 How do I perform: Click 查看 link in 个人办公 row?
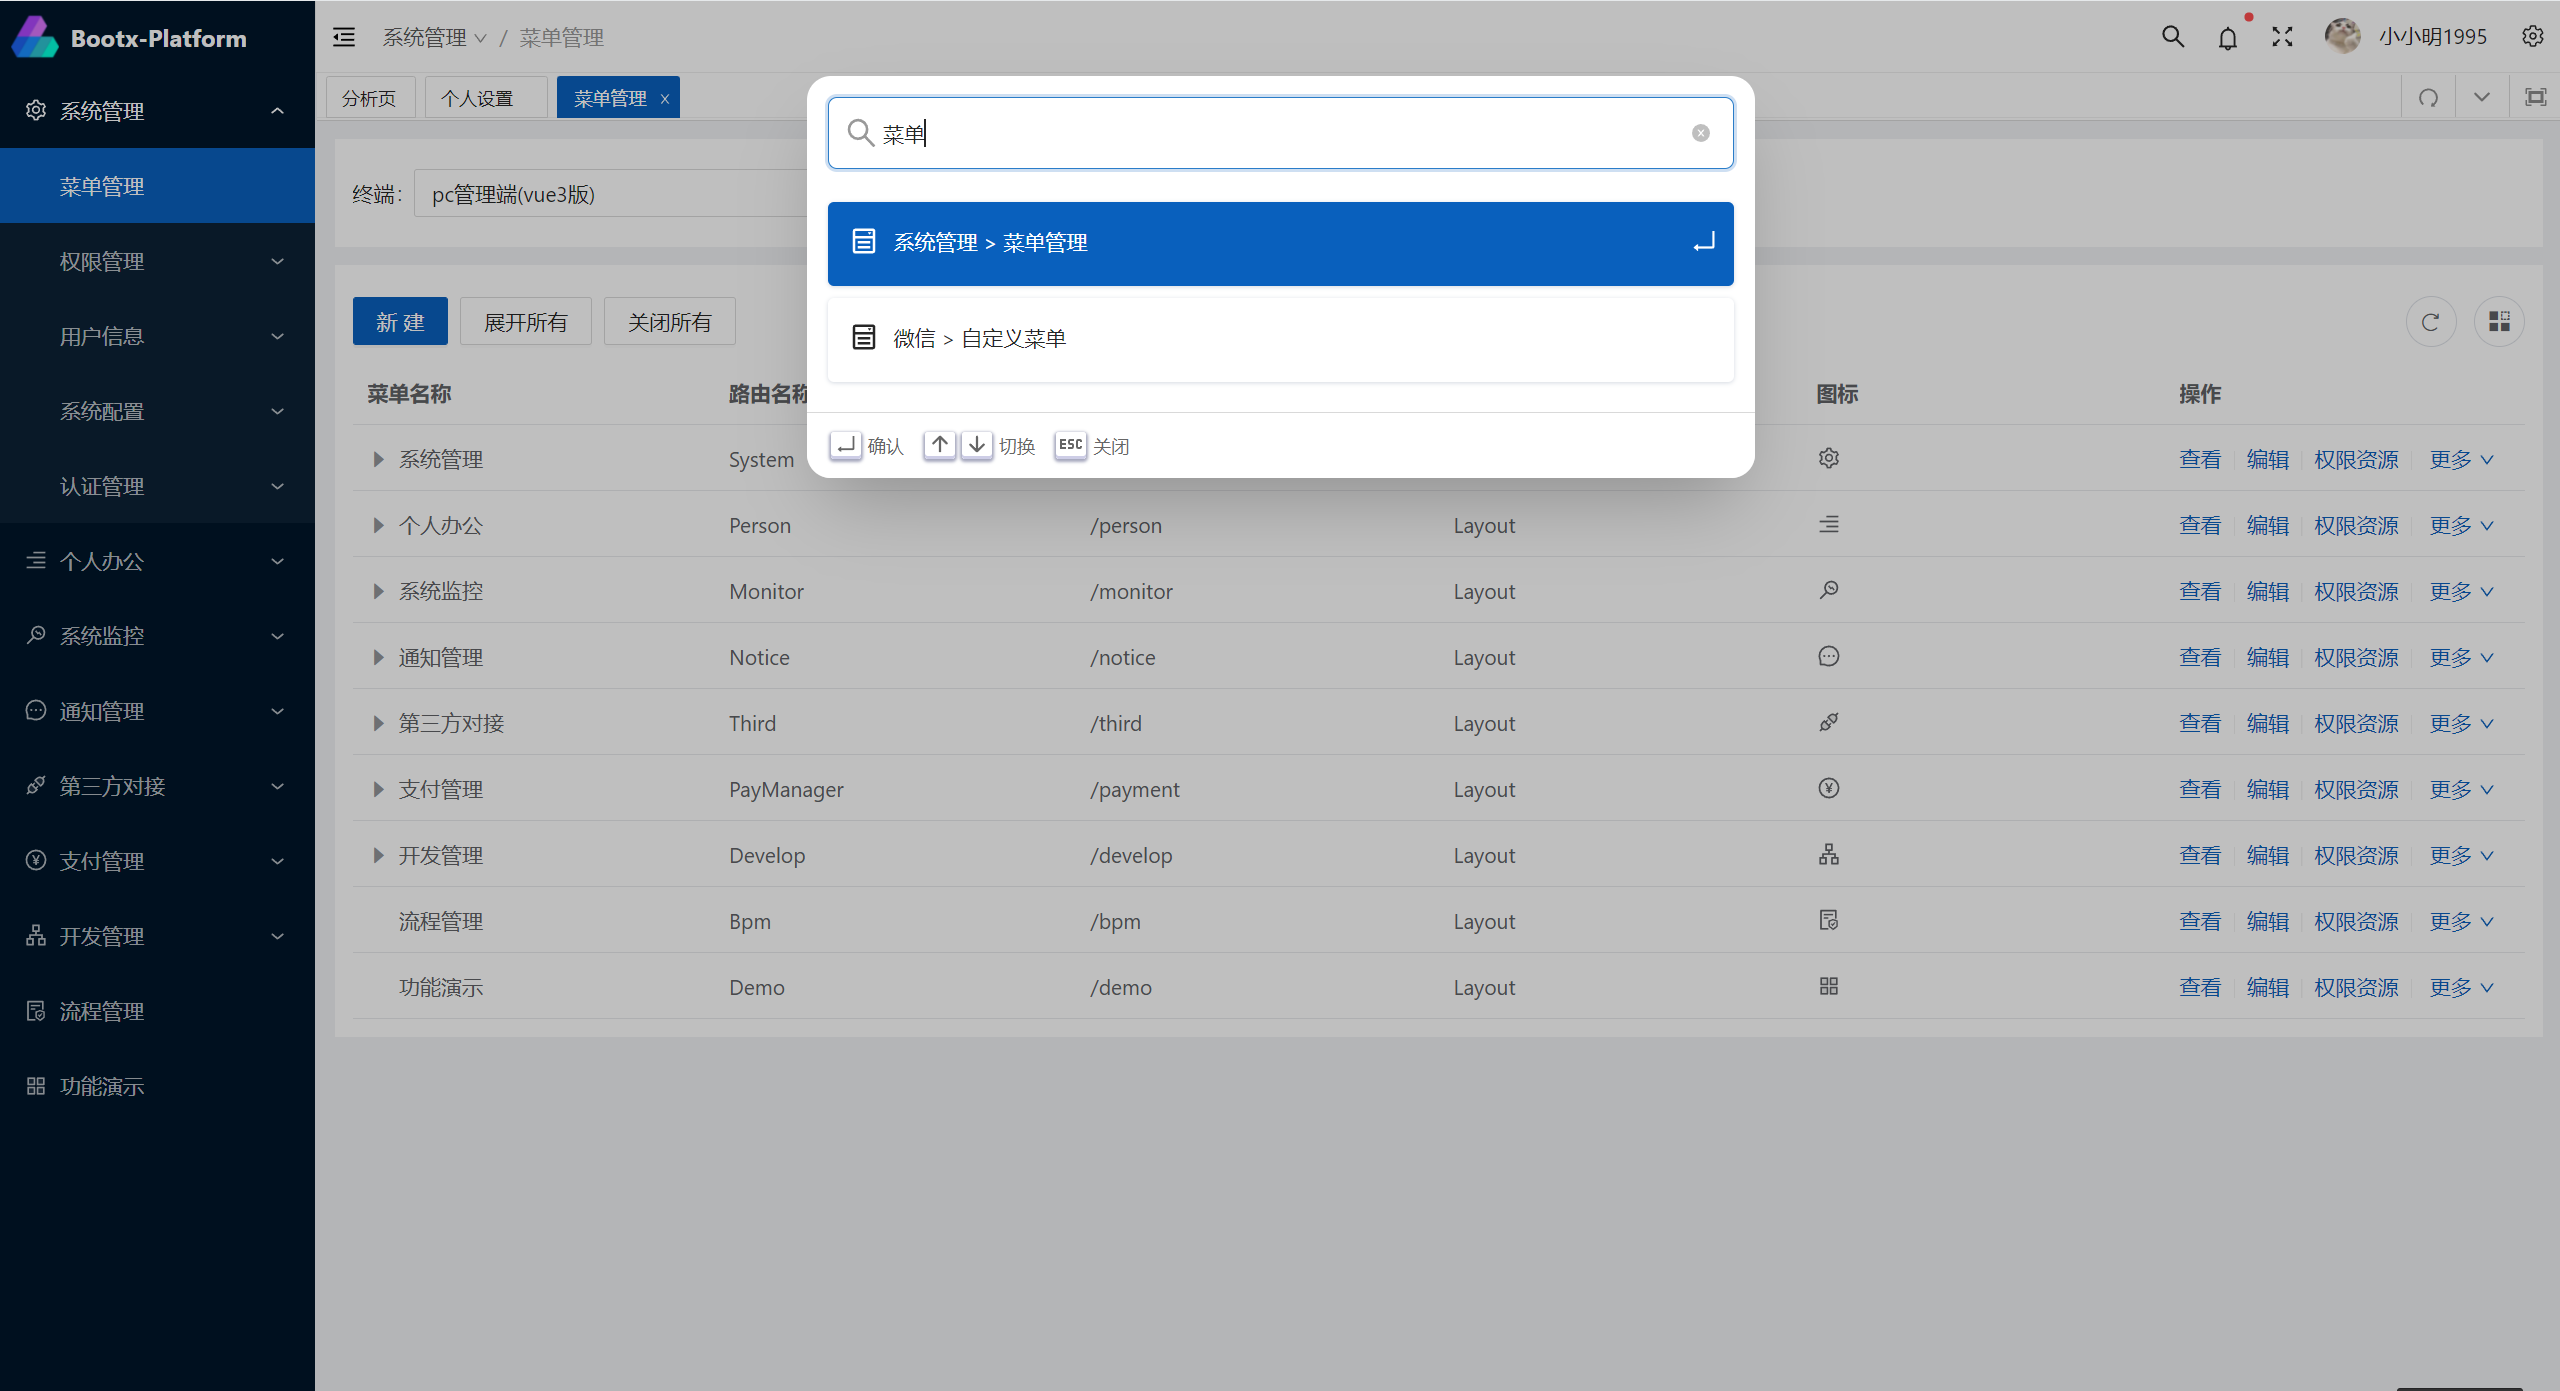point(2200,526)
